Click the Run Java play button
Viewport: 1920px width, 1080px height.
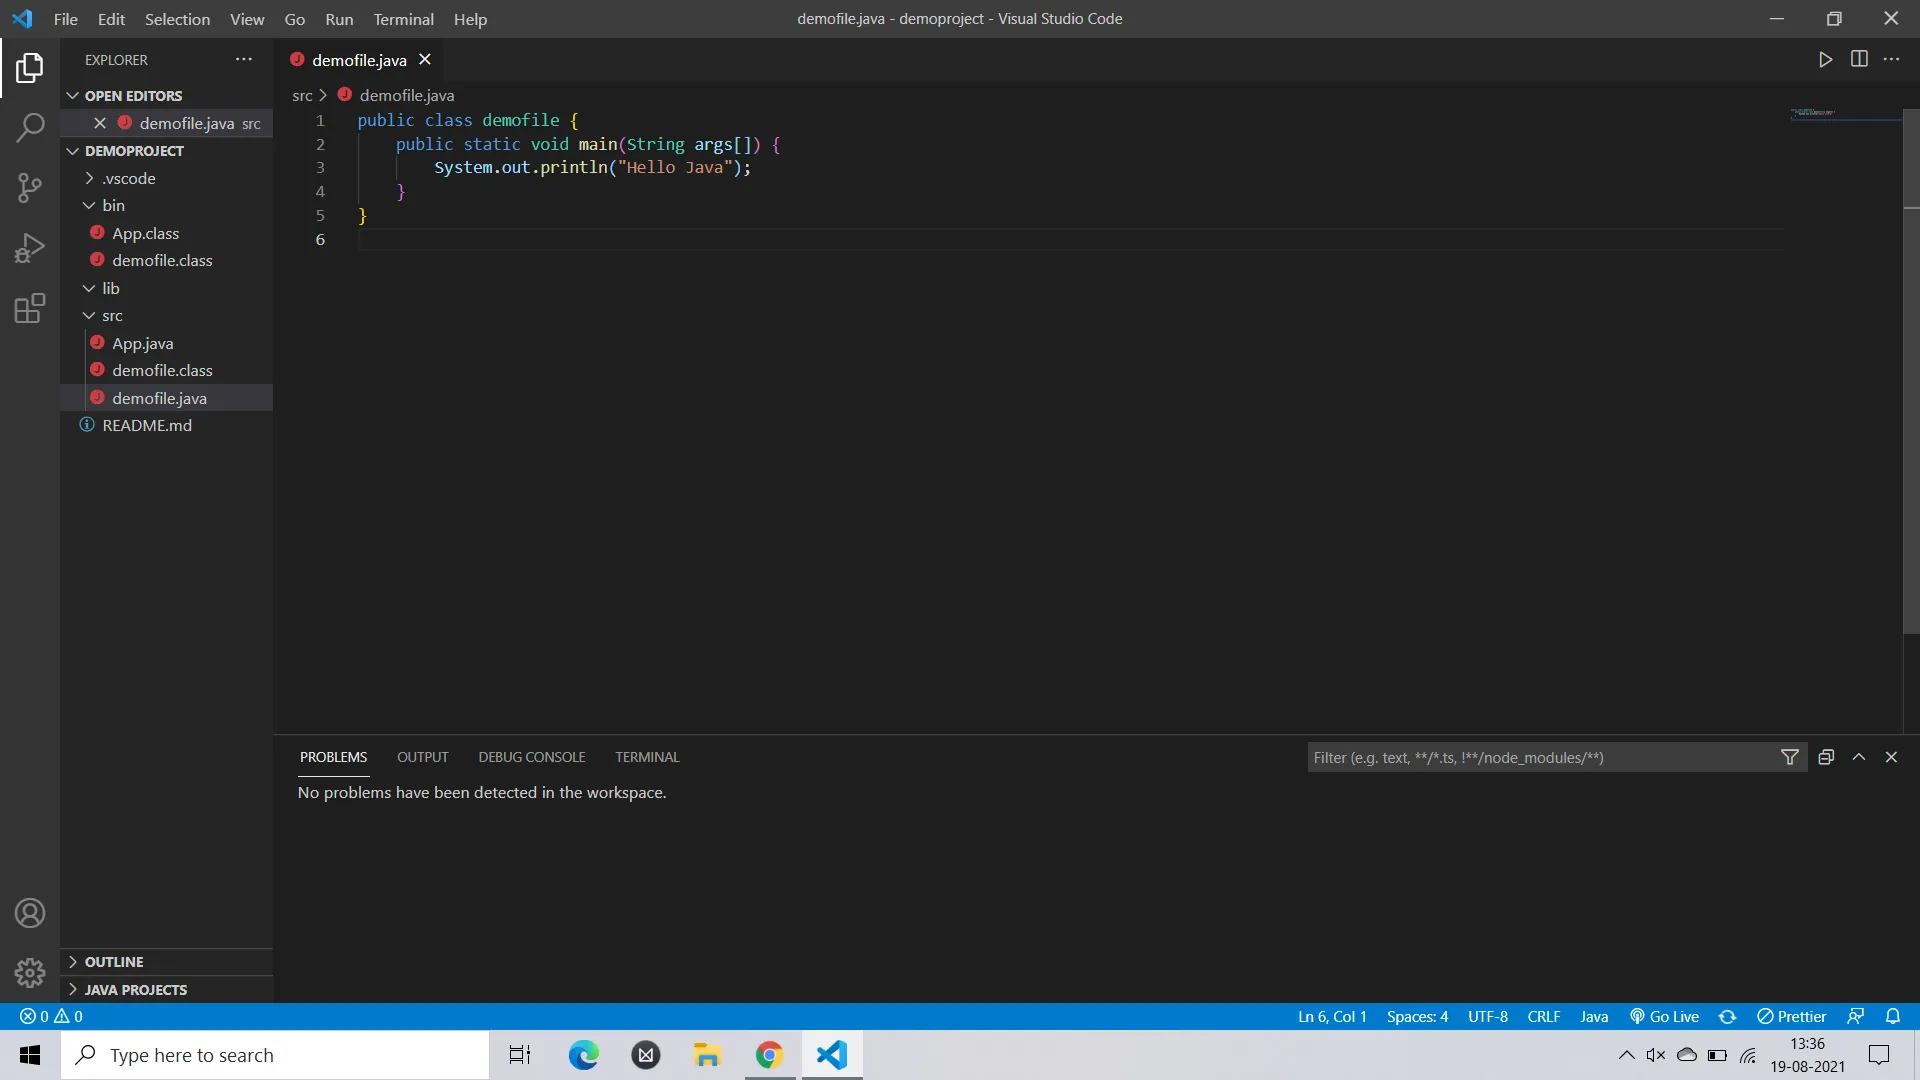(1825, 60)
